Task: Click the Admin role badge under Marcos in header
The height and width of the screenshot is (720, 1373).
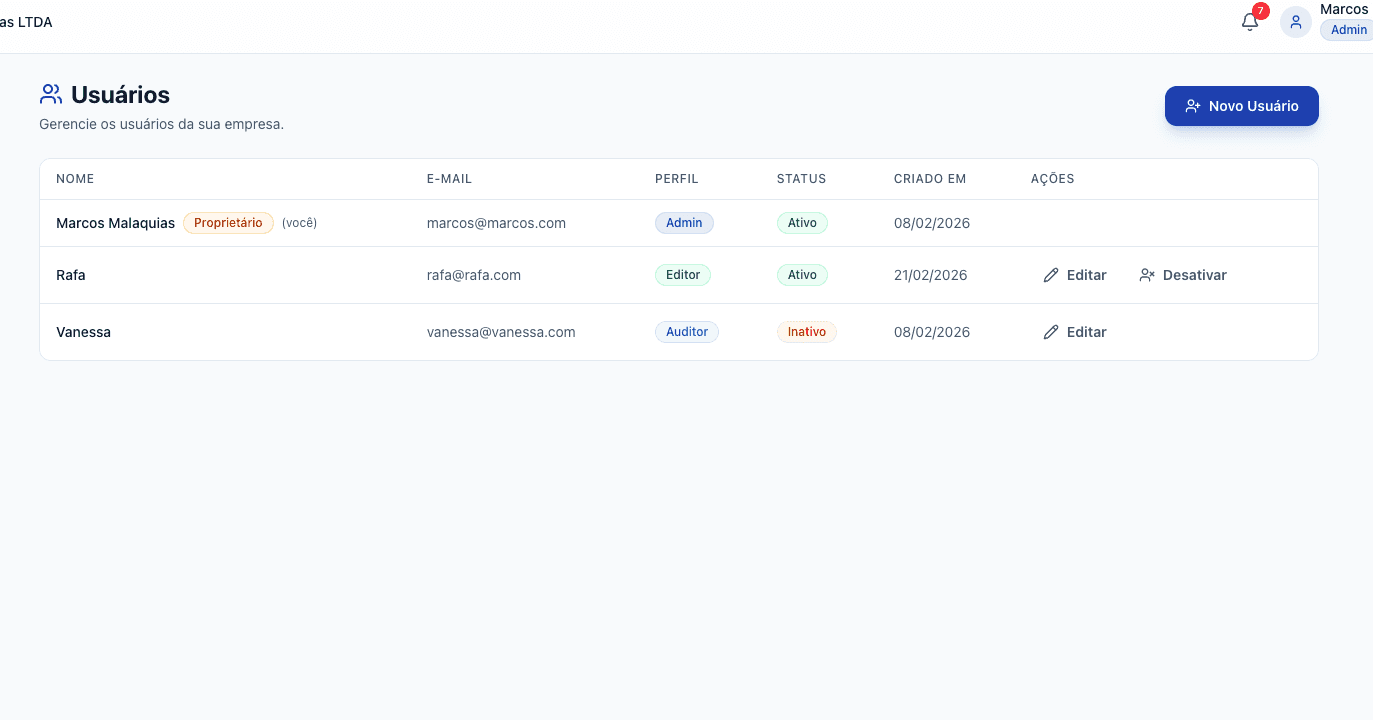Action: (1347, 30)
